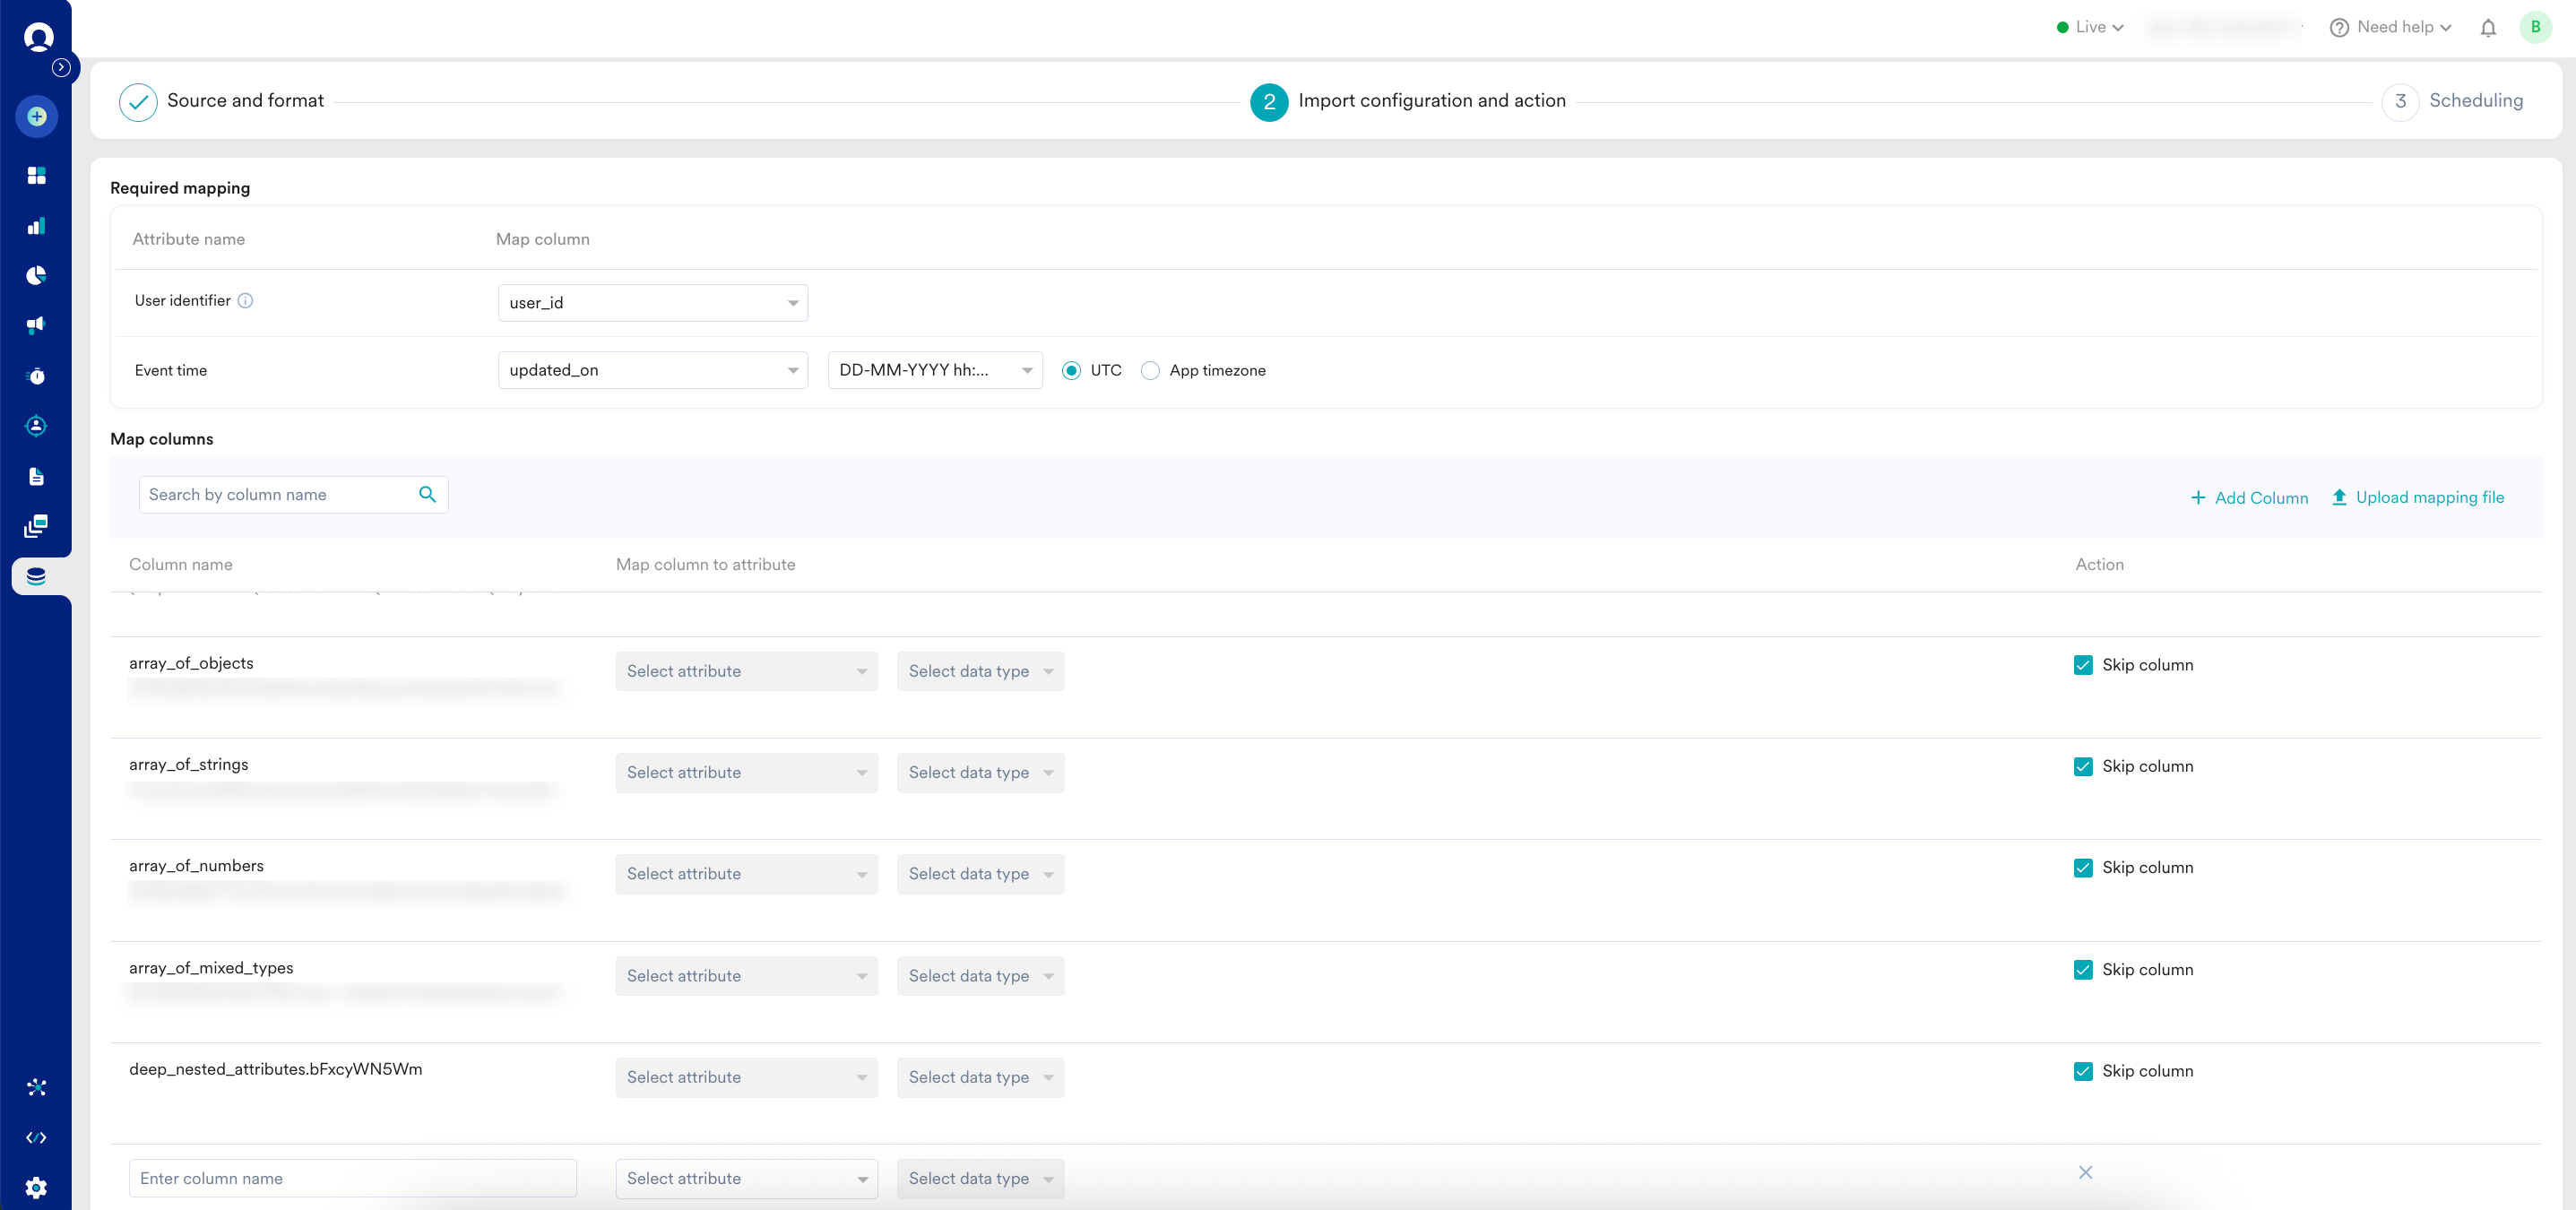This screenshot has width=2576, height=1210.
Task: Click the settings gear icon in sidebar
Action: pyautogui.click(x=37, y=1187)
